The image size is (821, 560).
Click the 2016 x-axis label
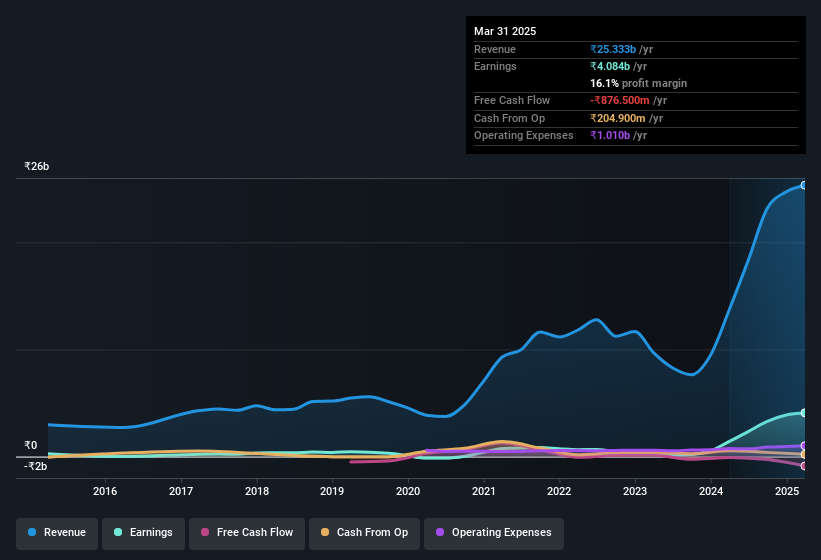point(105,491)
